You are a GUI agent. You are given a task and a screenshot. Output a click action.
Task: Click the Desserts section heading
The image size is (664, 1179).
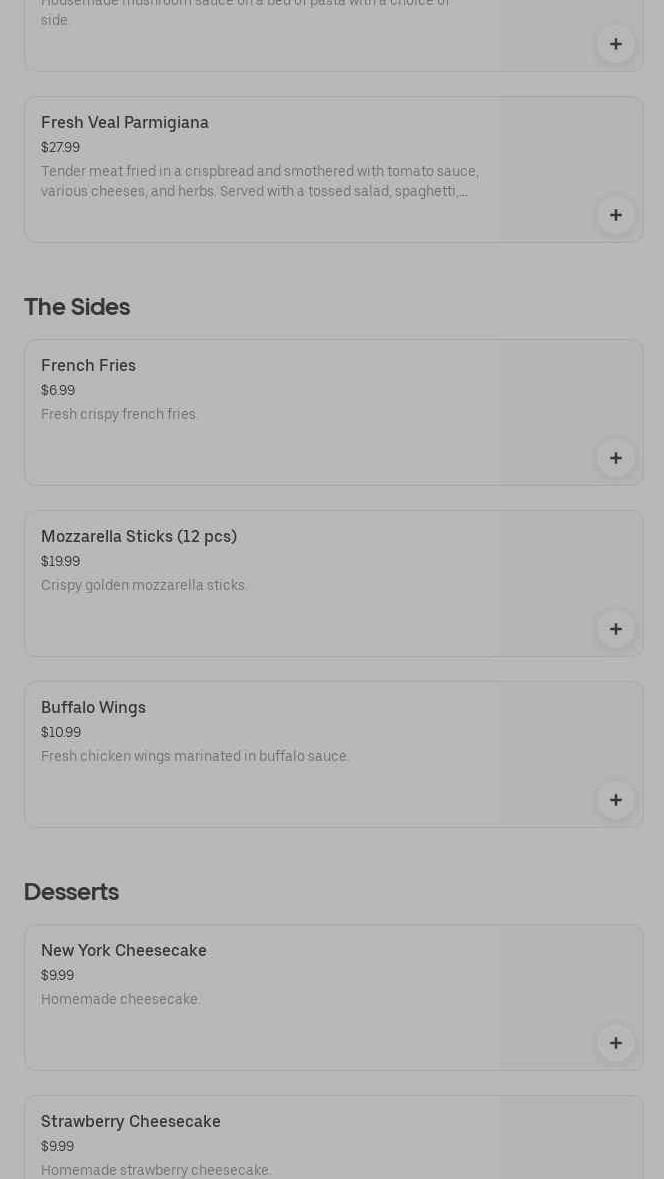click(x=71, y=892)
